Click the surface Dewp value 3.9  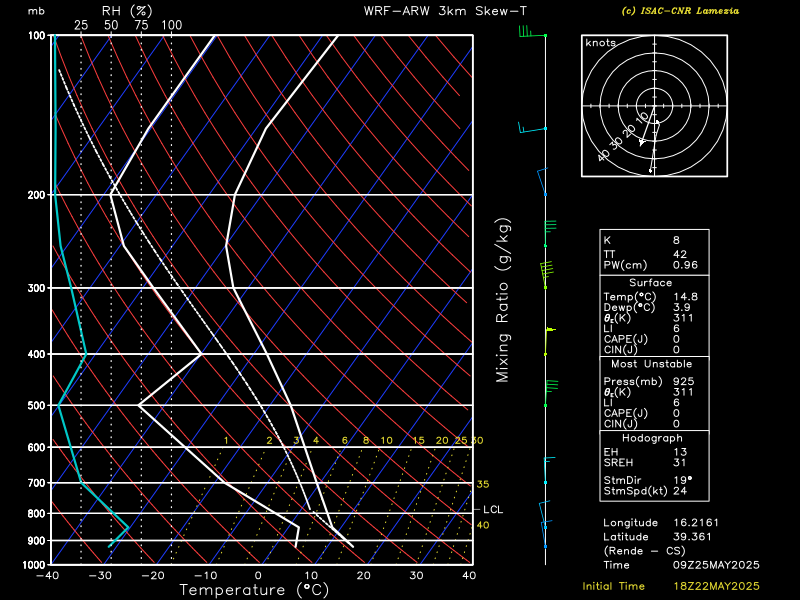pyautogui.click(x=682, y=307)
